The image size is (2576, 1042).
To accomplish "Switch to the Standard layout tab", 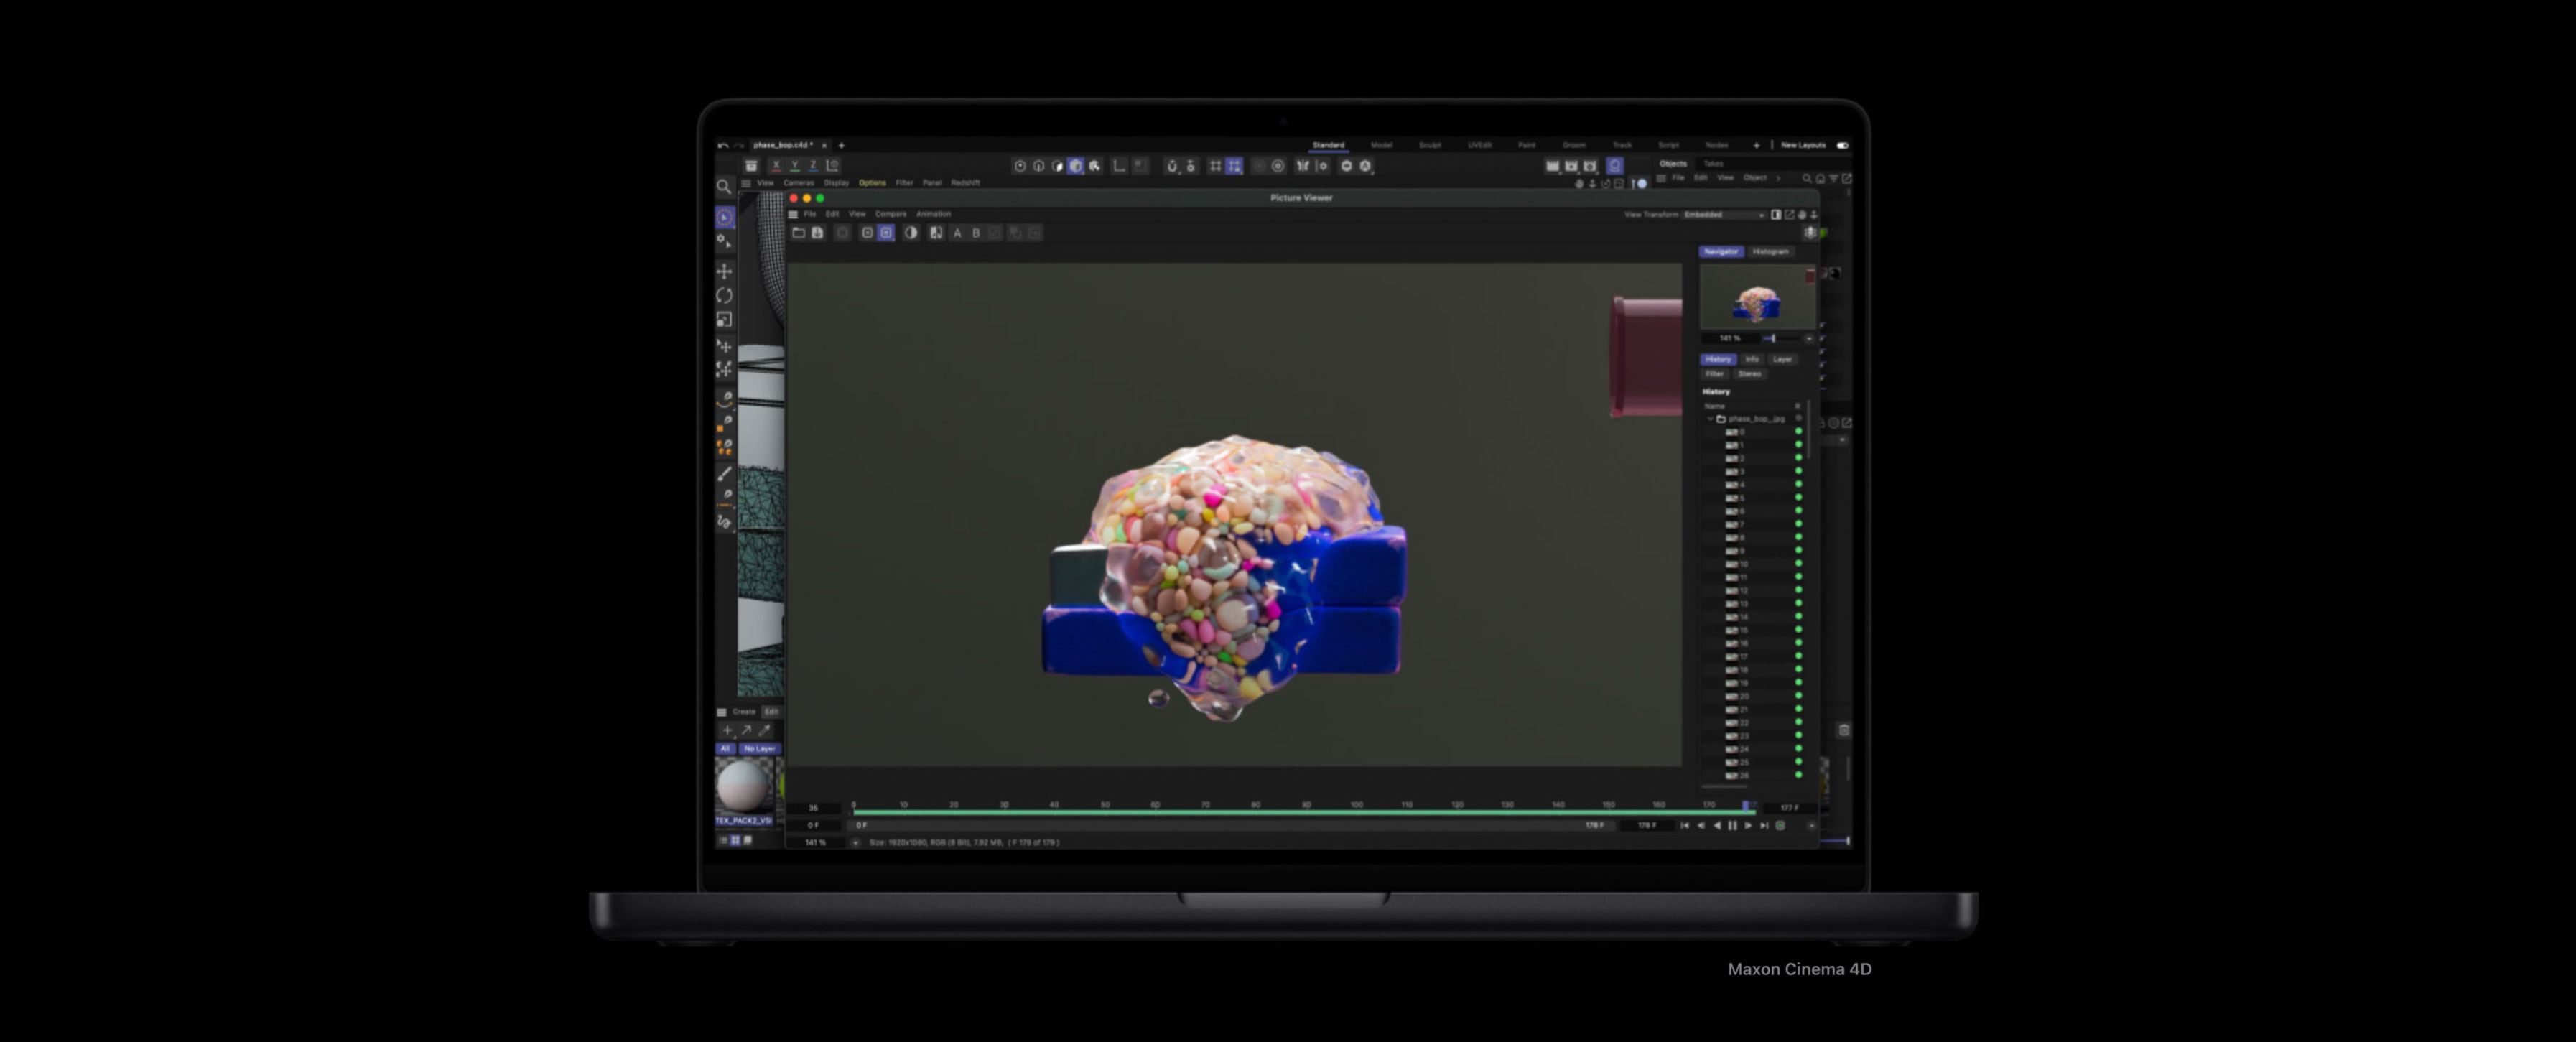I will coord(1328,146).
